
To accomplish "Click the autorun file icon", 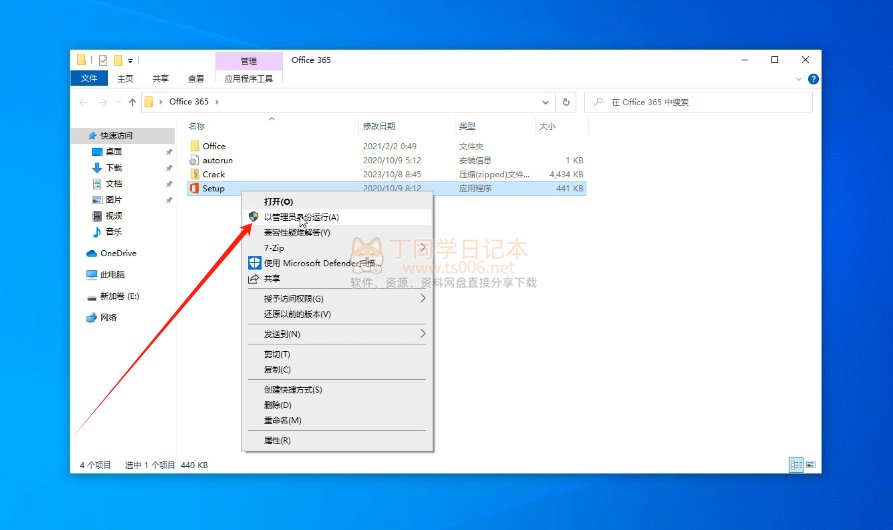I will pyautogui.click(x=194, y=161).
